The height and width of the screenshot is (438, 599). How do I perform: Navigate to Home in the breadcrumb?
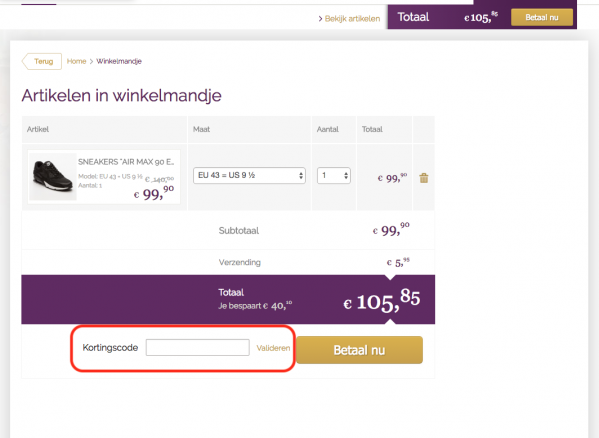click(x=76, y=61)
